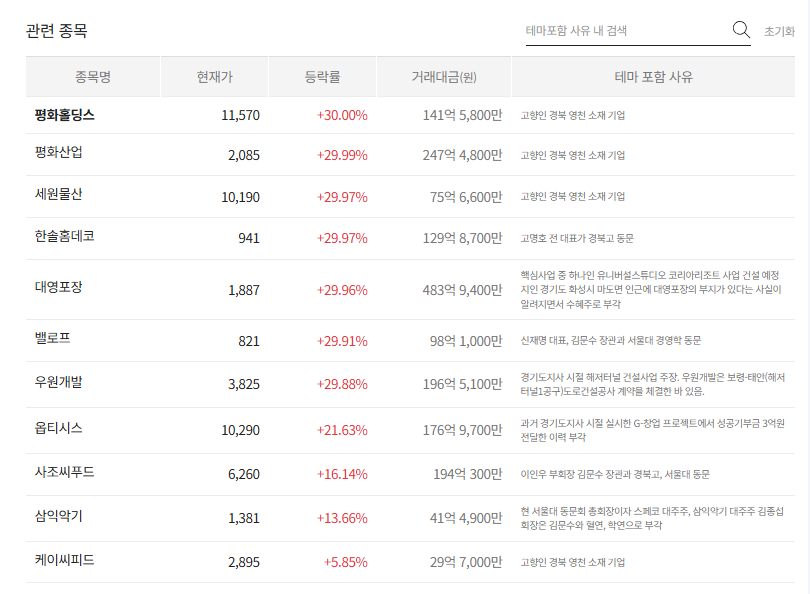Open stock 옵티시스
This screenshot has height=594, width=810.
pyautogui.click(x=58, y=428)
